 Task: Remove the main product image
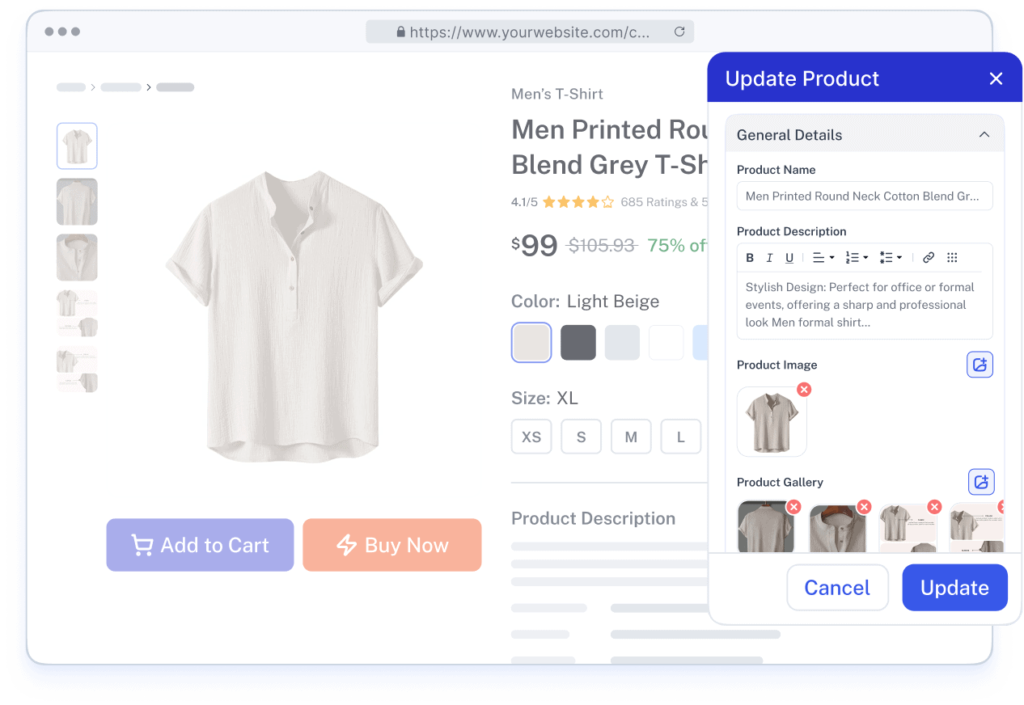pos(804,389)
